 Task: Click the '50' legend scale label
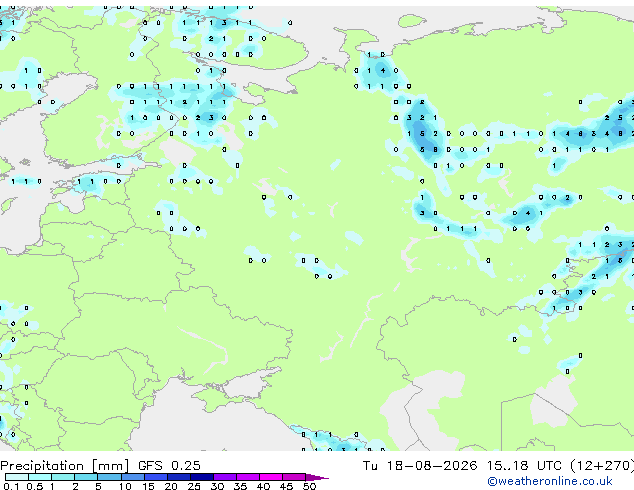pyautogui.click(x=309, y=486)
